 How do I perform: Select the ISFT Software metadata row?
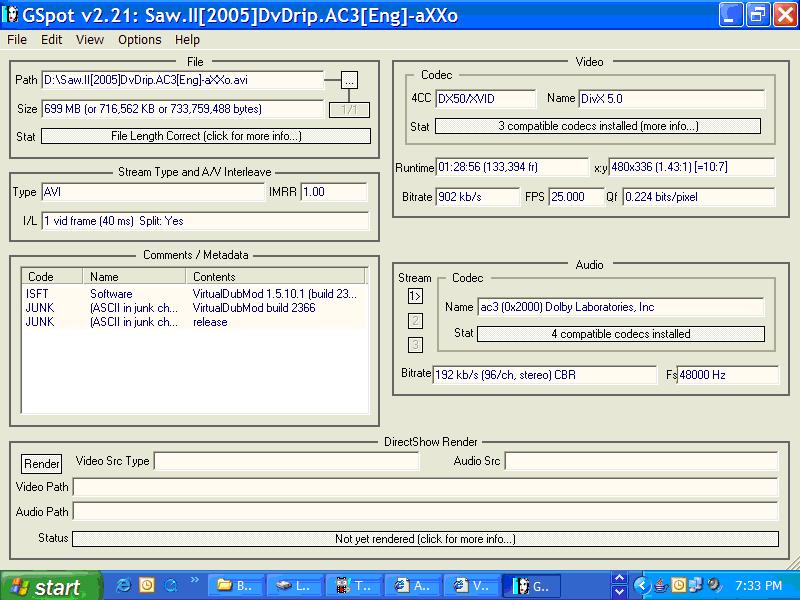[194, 294]
